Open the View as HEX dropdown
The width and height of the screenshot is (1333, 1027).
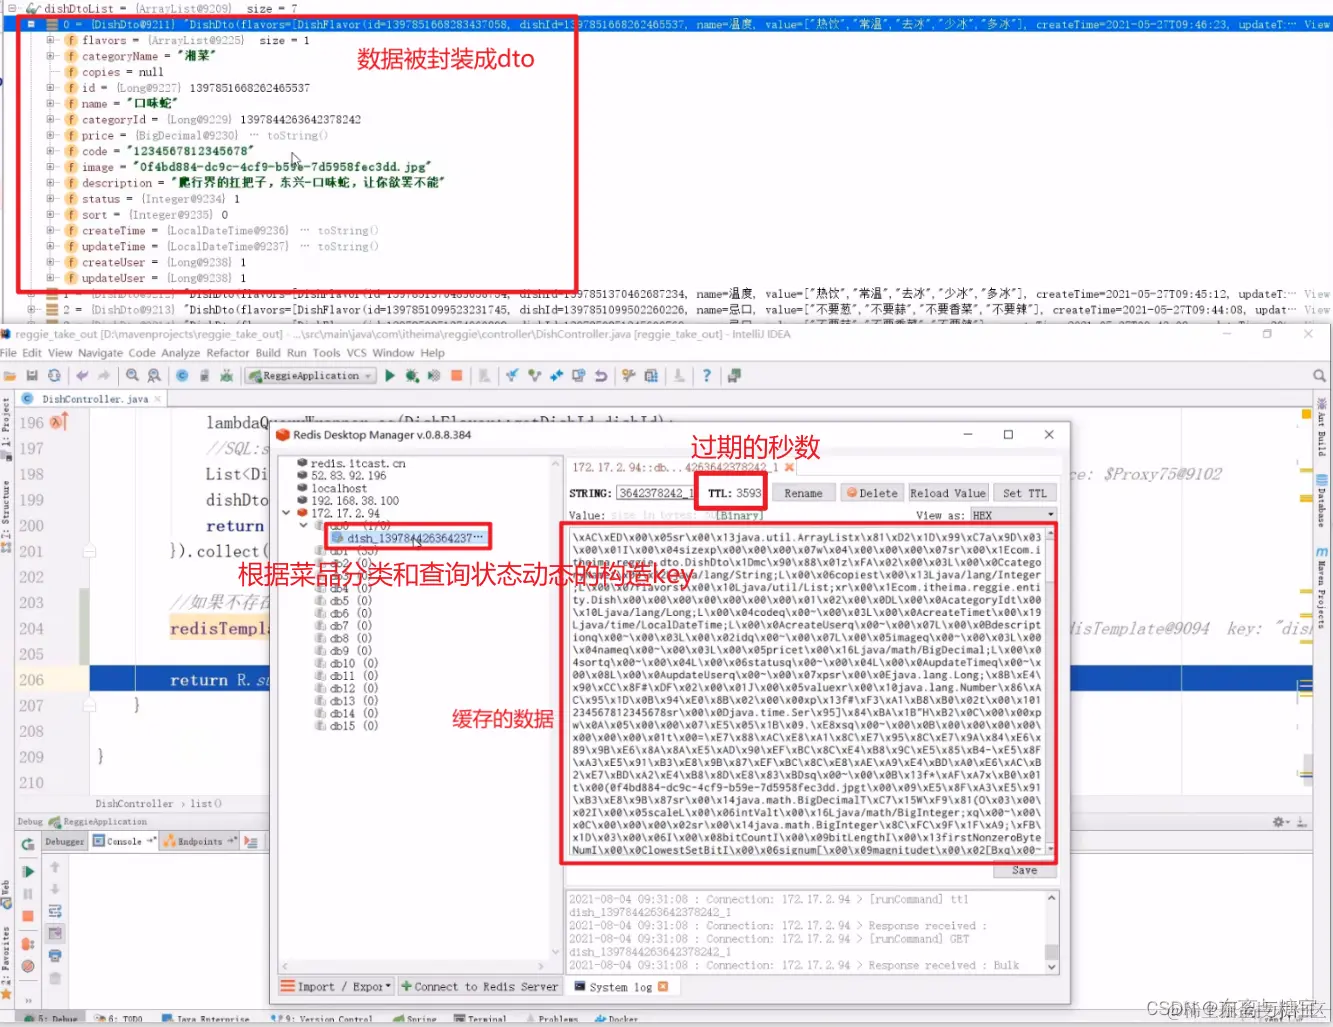(x=1013, y=515)
